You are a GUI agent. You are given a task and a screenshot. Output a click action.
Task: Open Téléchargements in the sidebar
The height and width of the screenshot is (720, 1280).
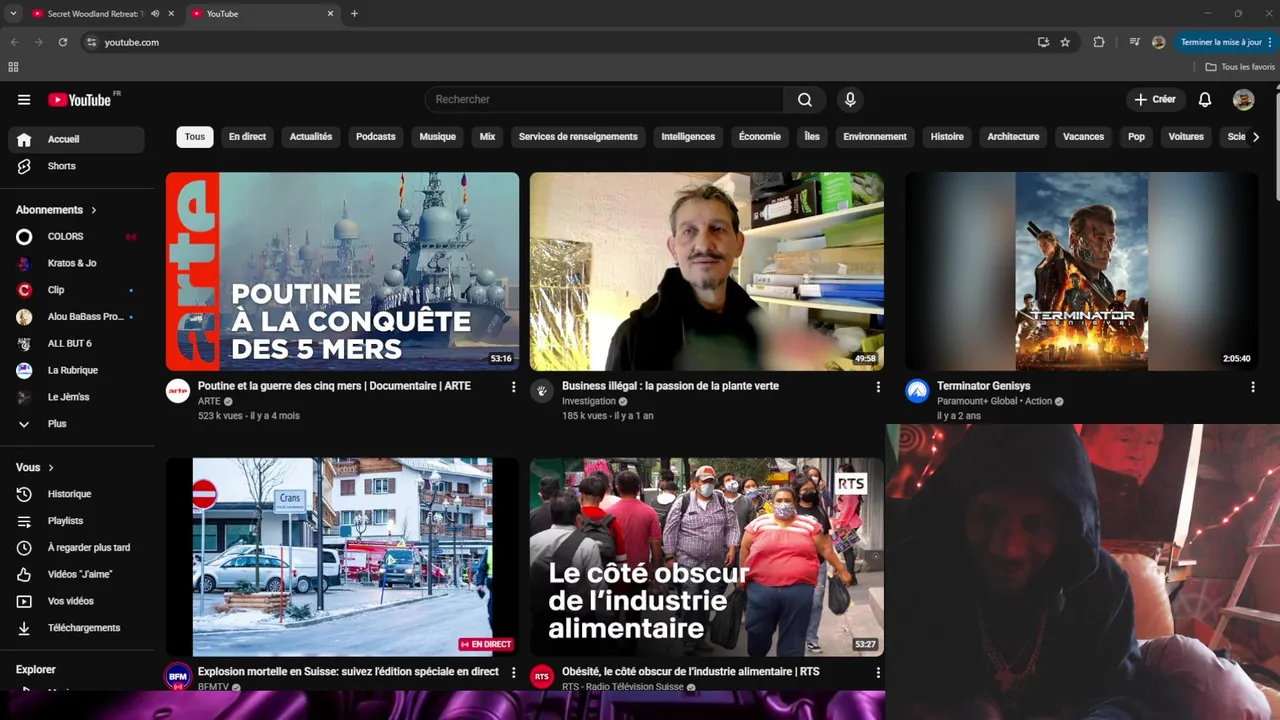[76, 628]
